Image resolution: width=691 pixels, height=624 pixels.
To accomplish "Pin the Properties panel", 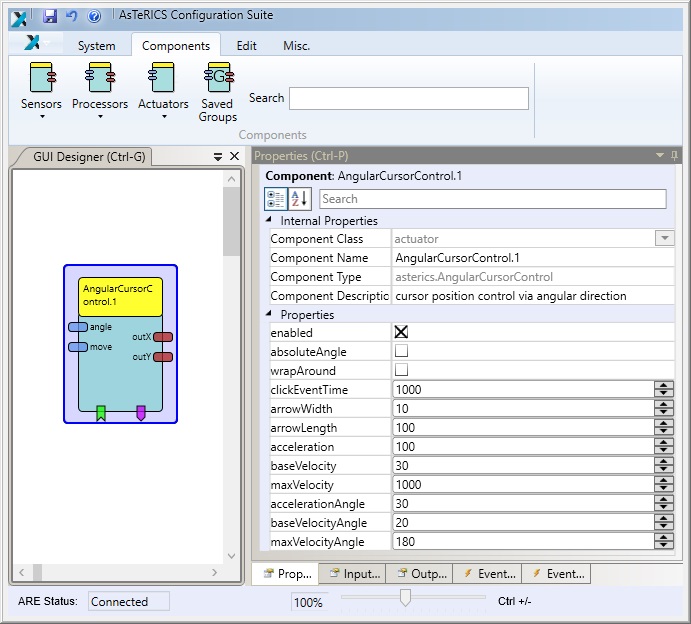I will pos(674,156).
